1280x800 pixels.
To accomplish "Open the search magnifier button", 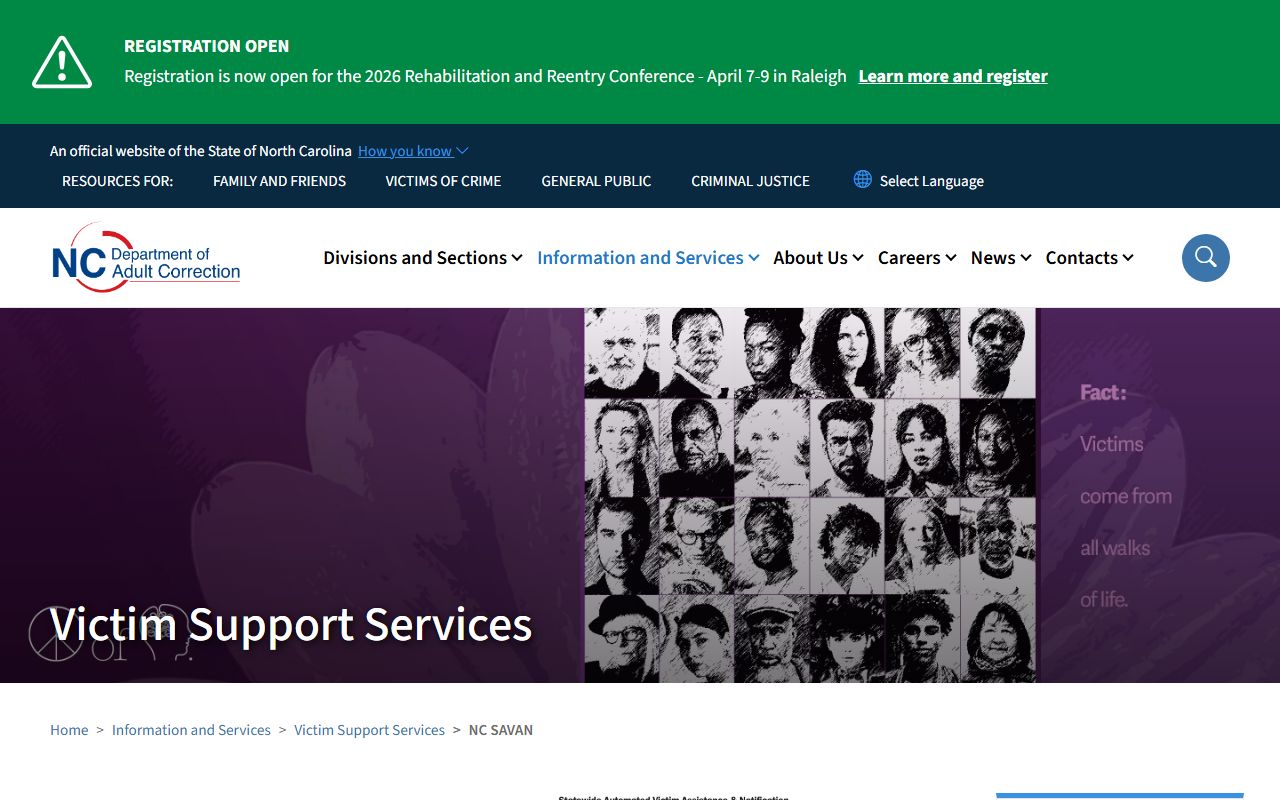I will point(1206,258).
